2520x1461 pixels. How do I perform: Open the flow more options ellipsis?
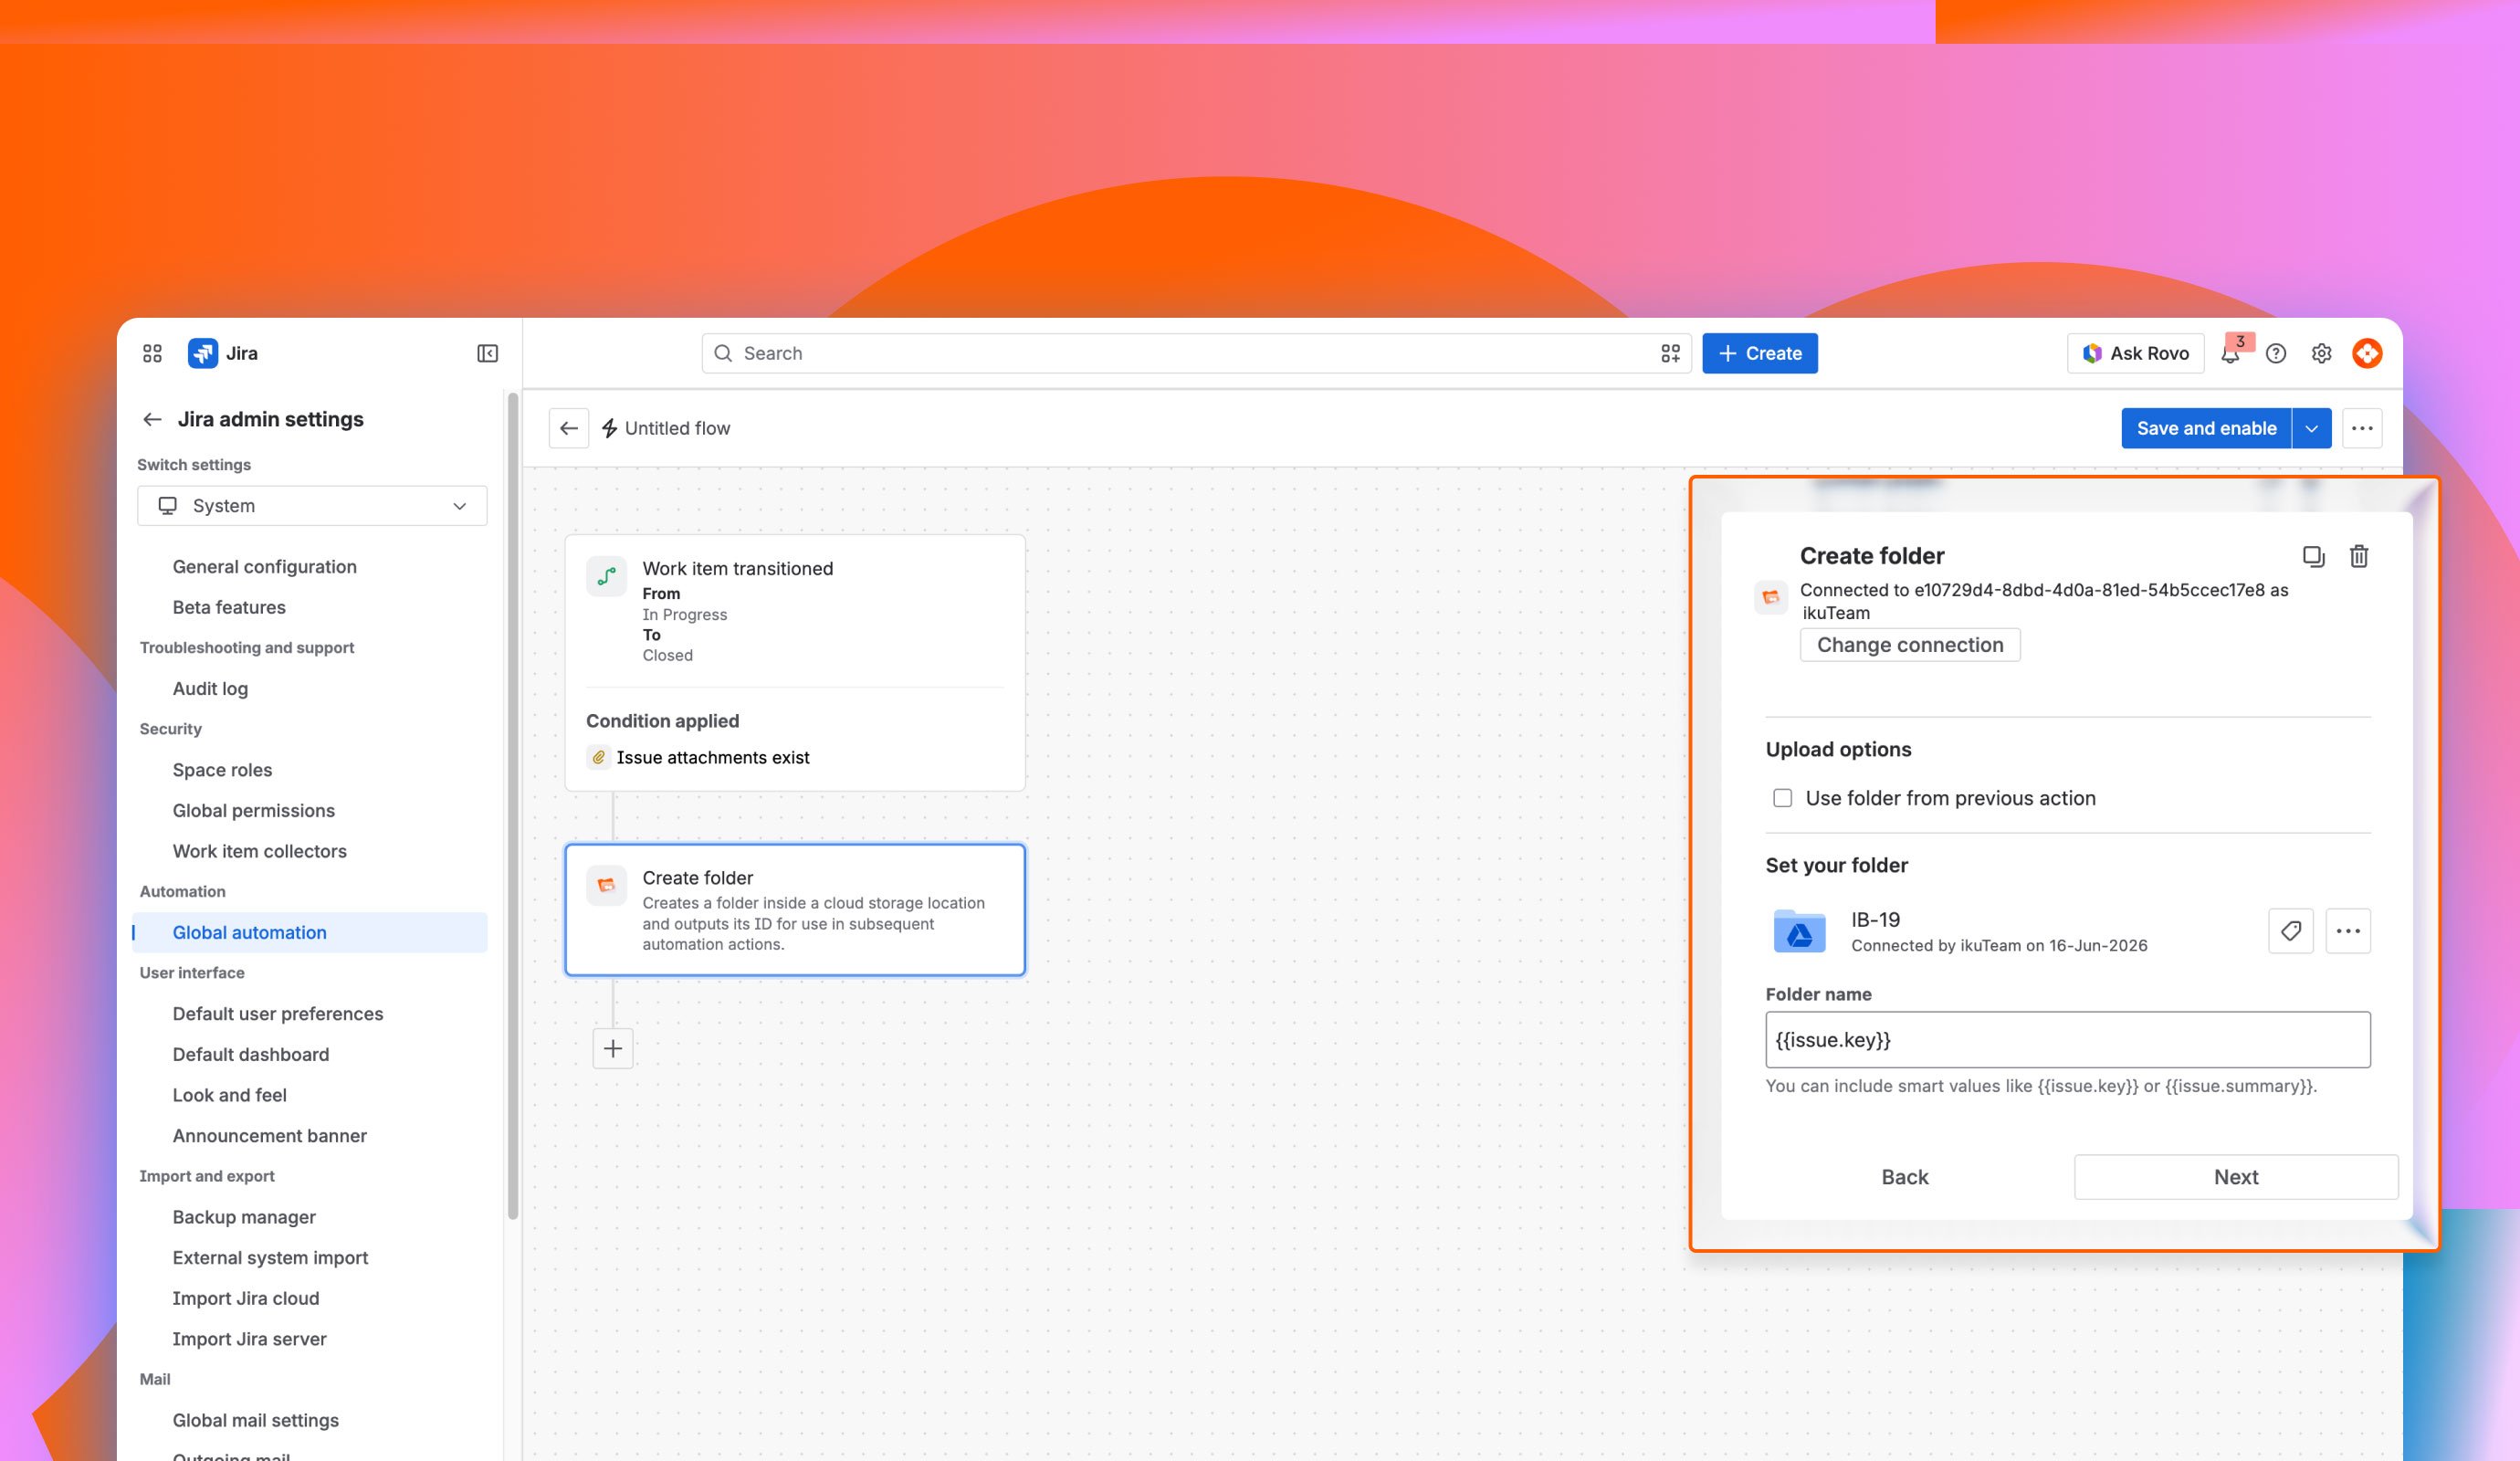click(2362, 428)
